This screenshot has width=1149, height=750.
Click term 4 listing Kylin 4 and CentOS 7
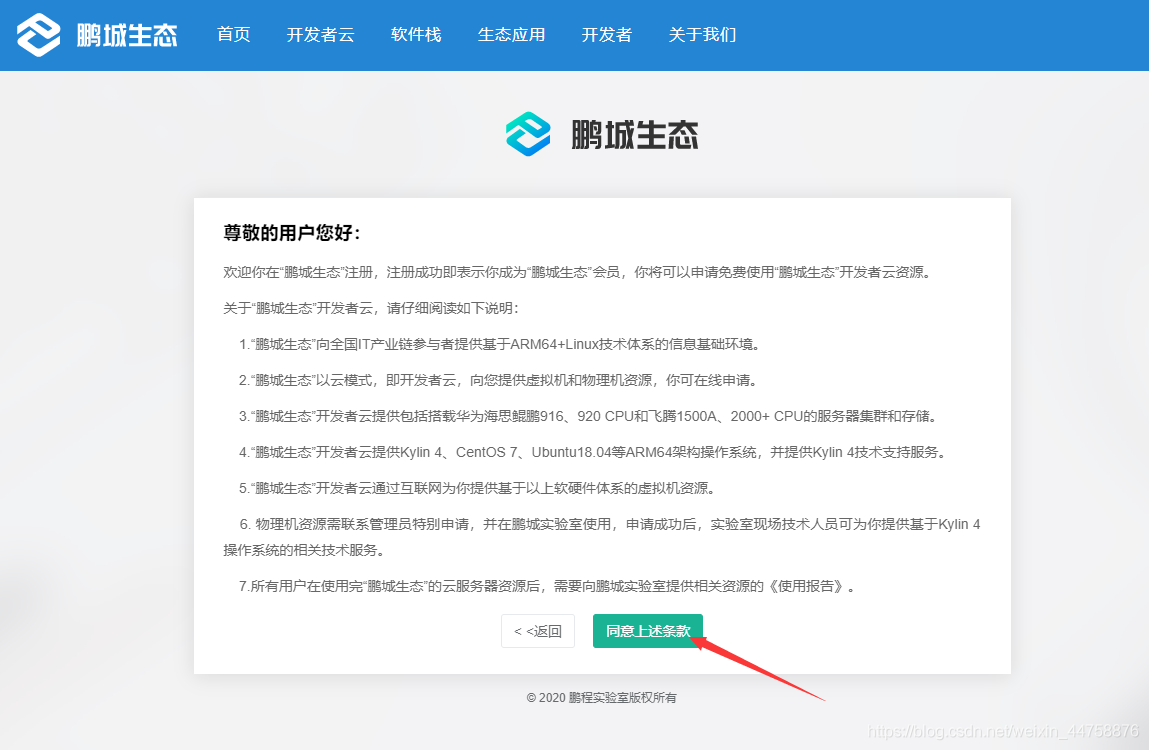[591, 452]
